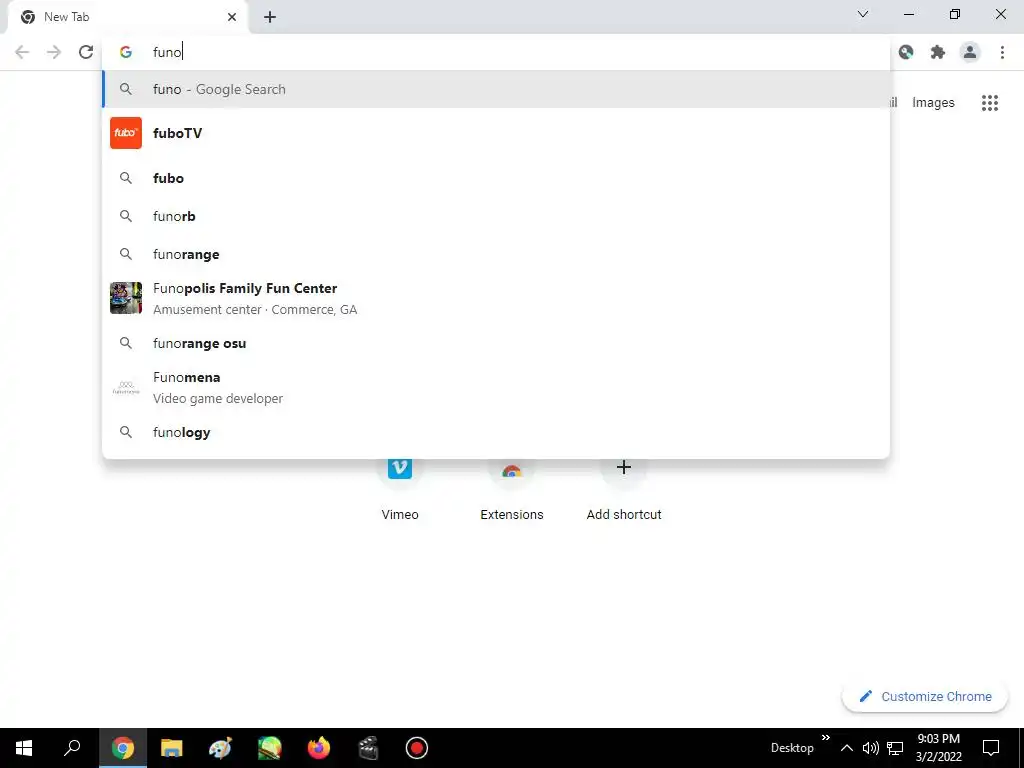Open the Images link
1024x768 pixels.
click(933, 103)
